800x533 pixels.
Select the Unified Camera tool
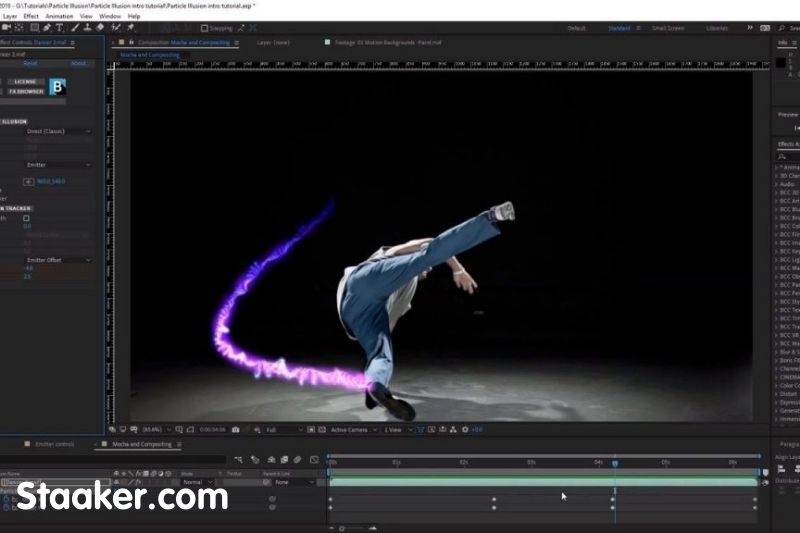tap(6, 28)
